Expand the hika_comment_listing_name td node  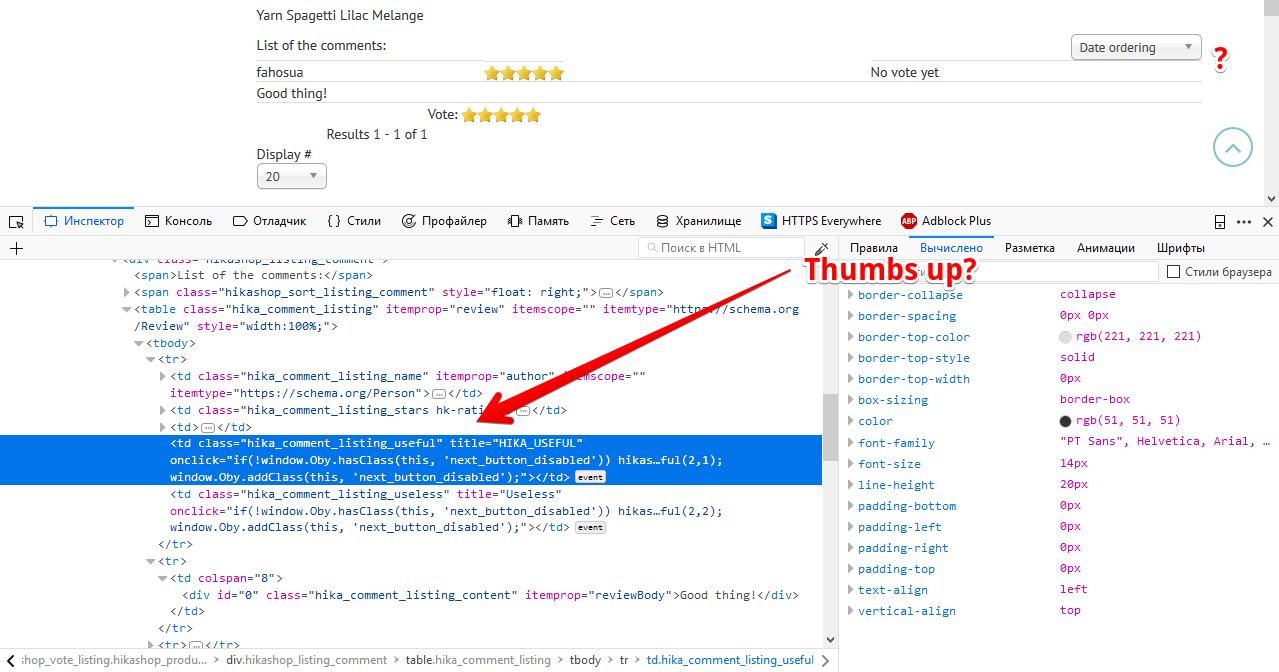click(x=163, y=376)
